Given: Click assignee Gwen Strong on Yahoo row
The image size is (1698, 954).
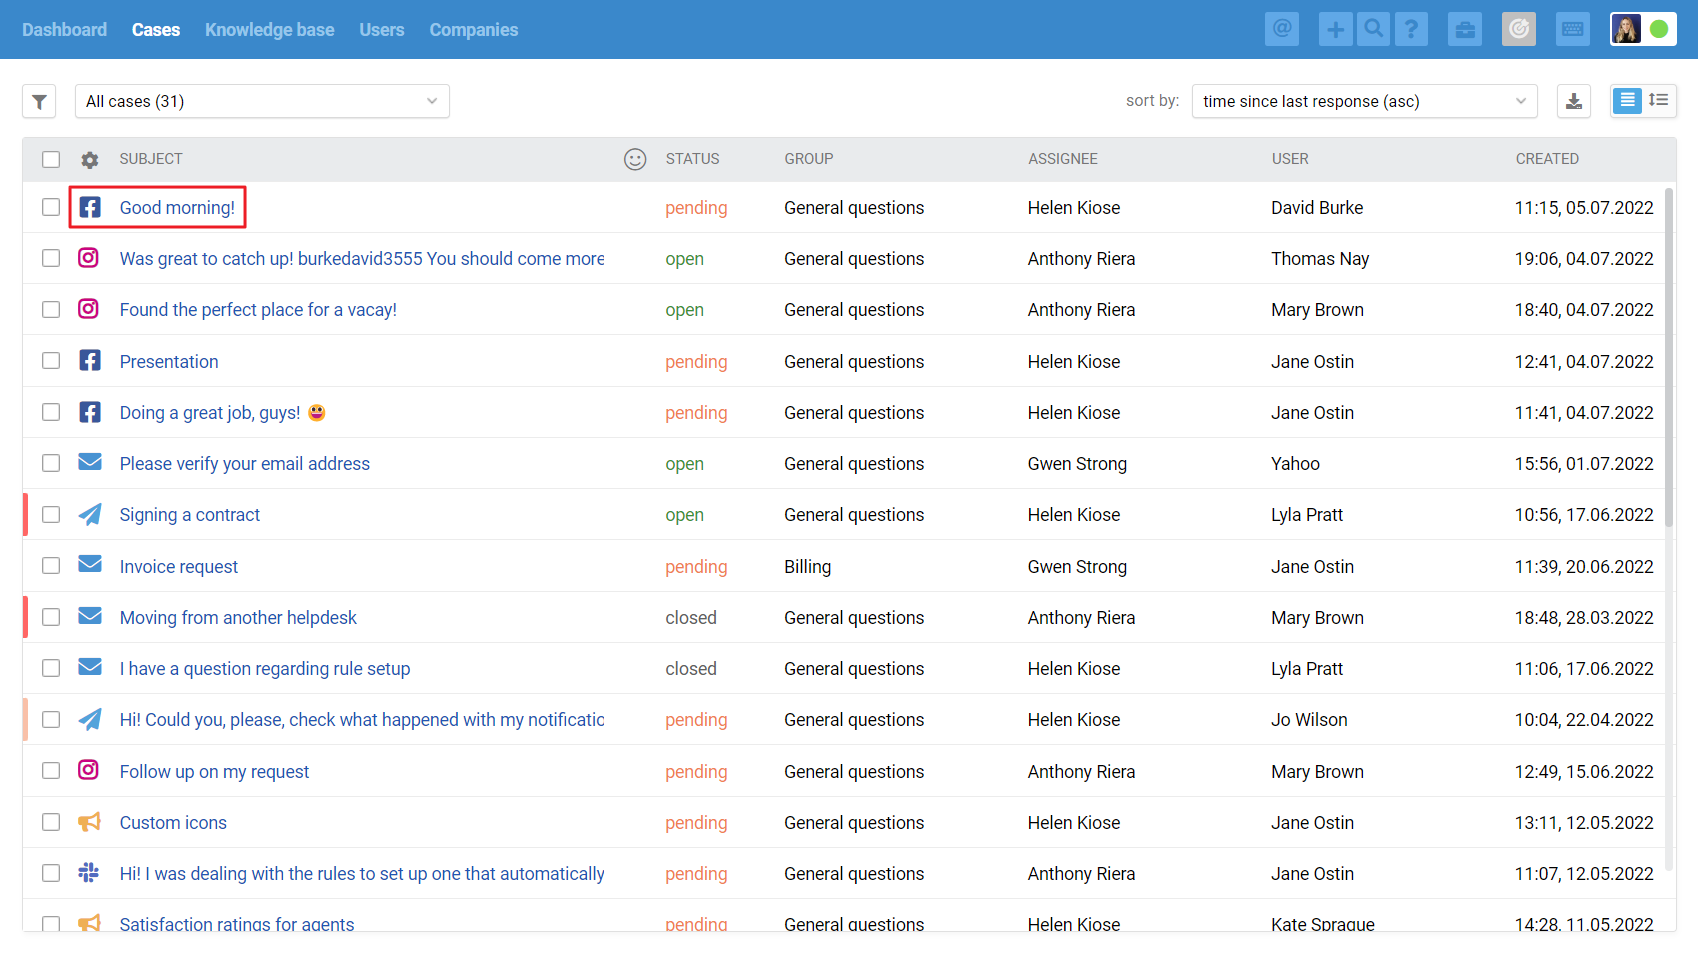Looking at the screenshot, I should point(1077,464).
